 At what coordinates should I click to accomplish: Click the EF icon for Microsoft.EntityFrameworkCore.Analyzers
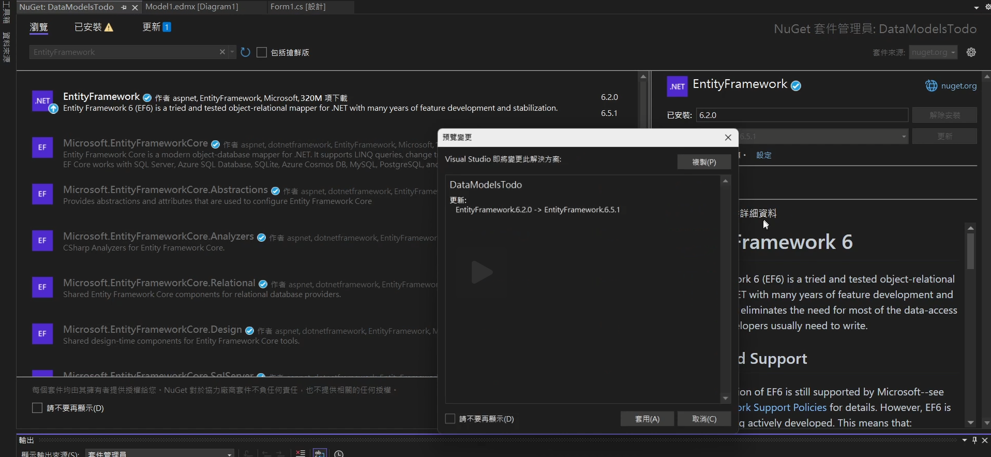(42, 240)
